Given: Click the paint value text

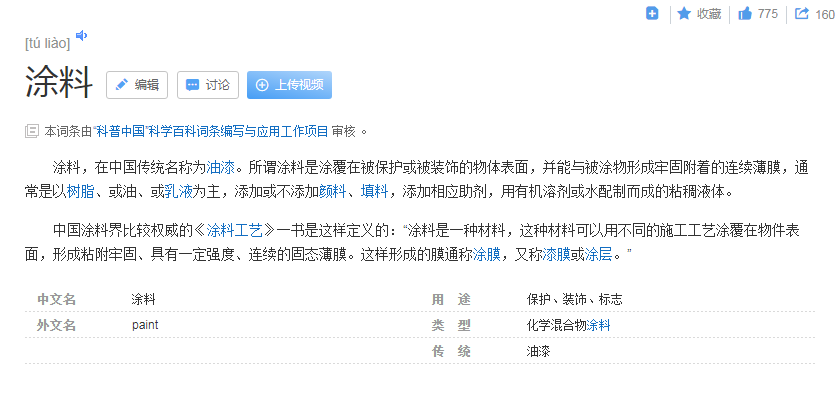Looking at the screenshot, I should coord(145,325).
